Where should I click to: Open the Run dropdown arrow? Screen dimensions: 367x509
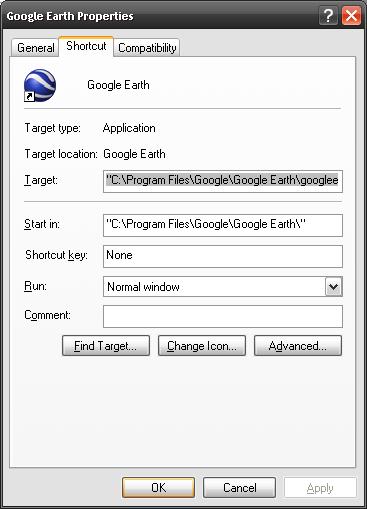point(333,286)
